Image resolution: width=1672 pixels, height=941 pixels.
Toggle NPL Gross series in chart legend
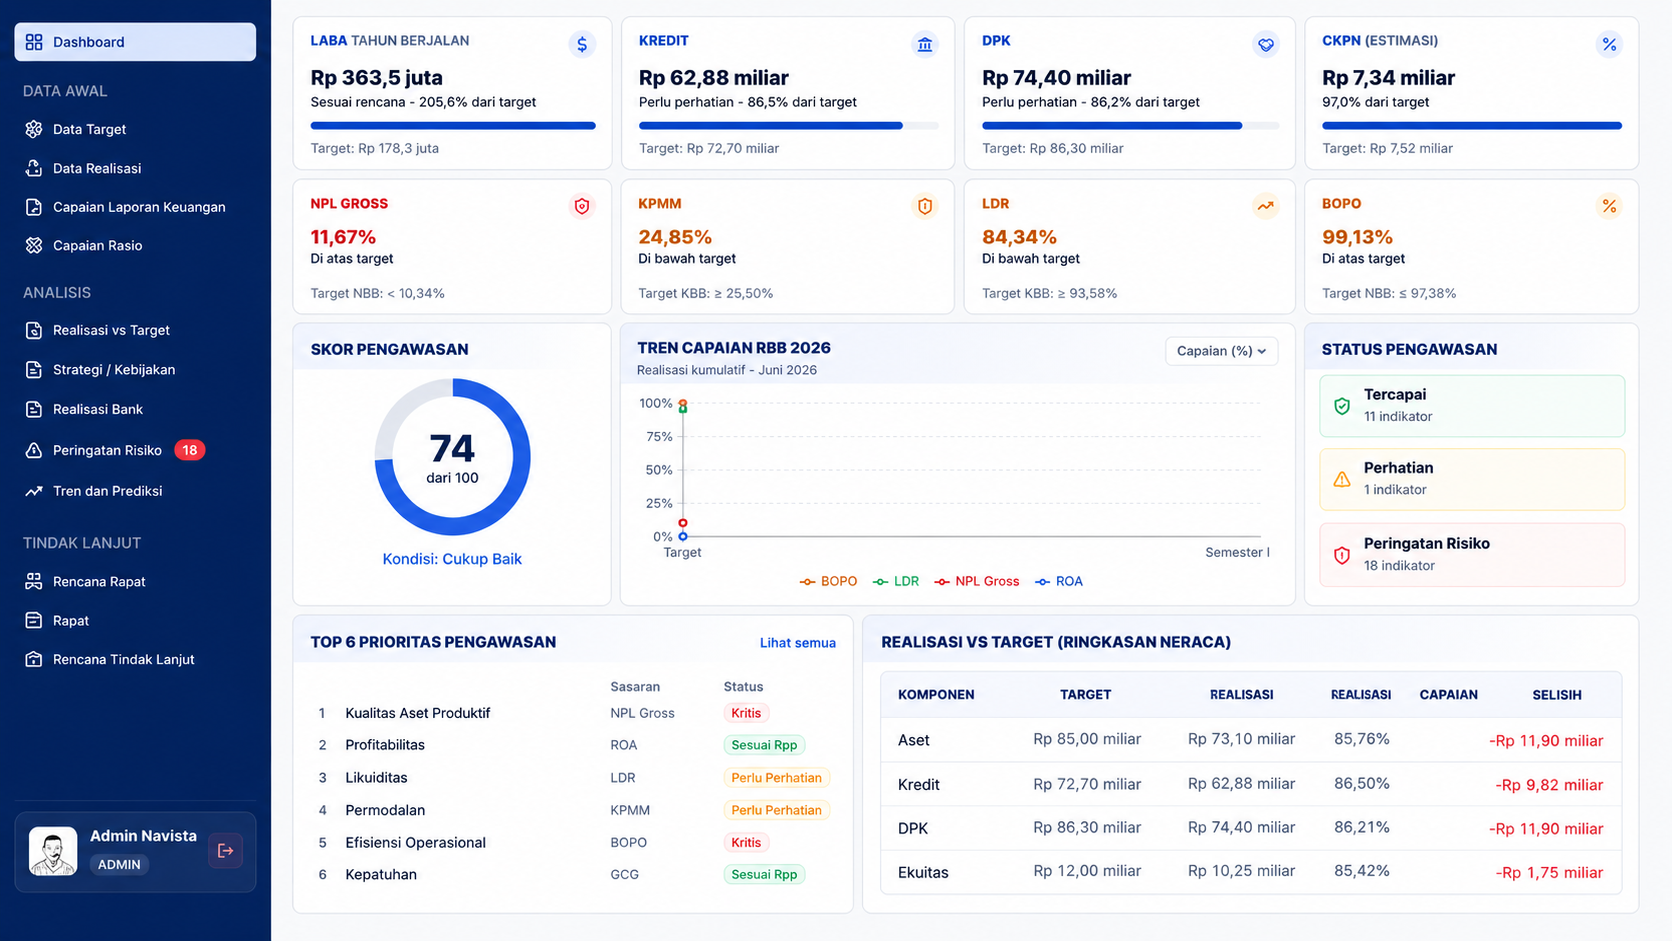point(977,581)
